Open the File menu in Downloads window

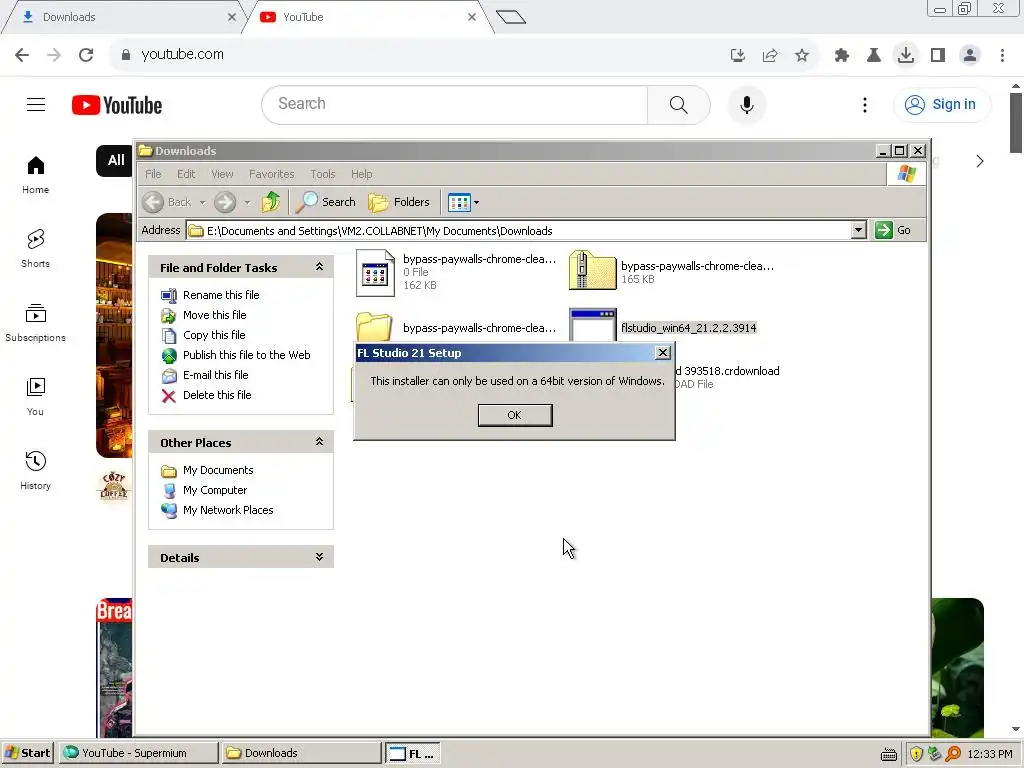153,174
